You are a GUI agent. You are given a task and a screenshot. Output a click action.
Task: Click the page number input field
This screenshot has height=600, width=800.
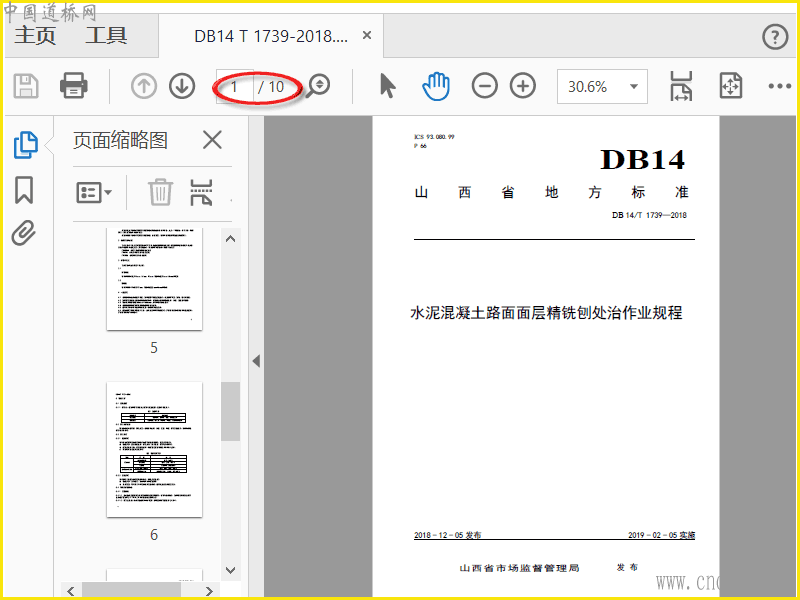(235, 87)
